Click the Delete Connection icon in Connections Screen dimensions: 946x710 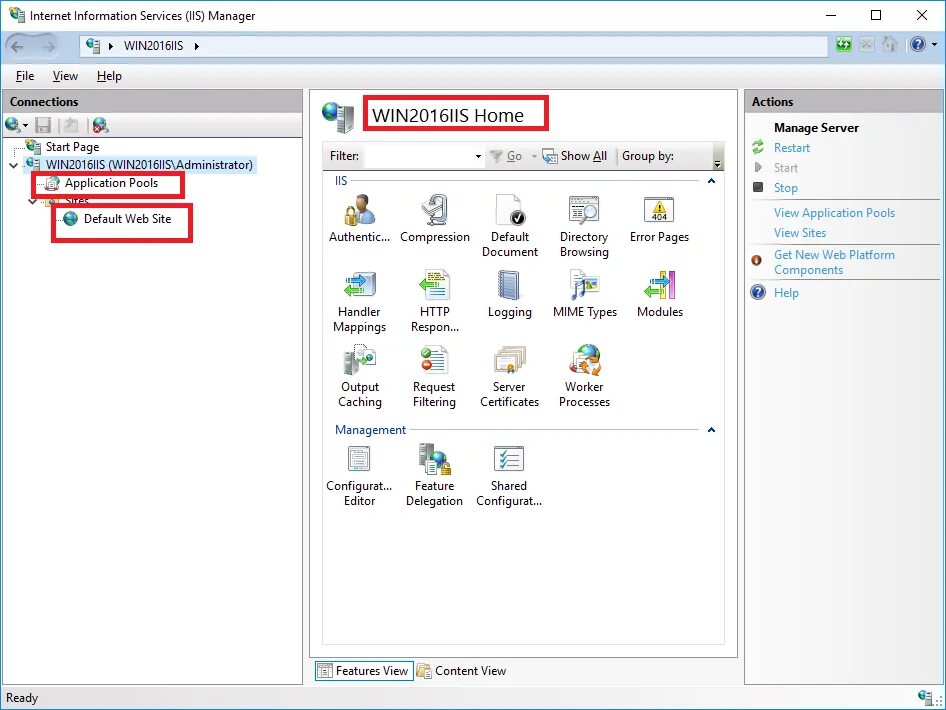pos(100,125)
